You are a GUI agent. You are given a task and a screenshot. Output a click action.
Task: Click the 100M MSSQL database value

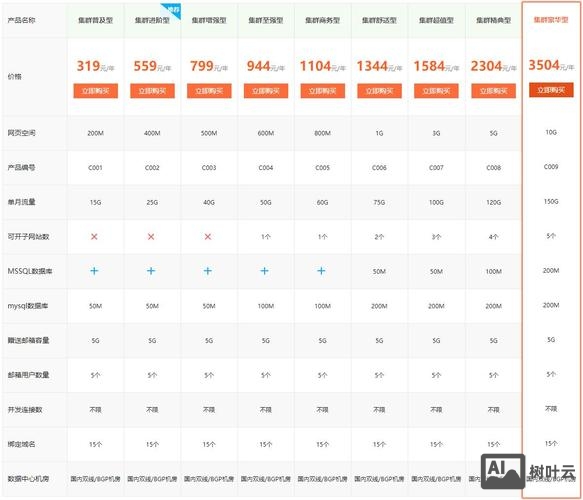493,271
